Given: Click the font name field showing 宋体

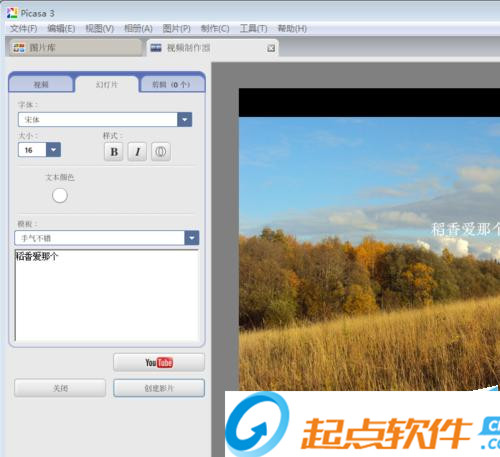Looking at the screenshot, I should click(x=98, y=120).
